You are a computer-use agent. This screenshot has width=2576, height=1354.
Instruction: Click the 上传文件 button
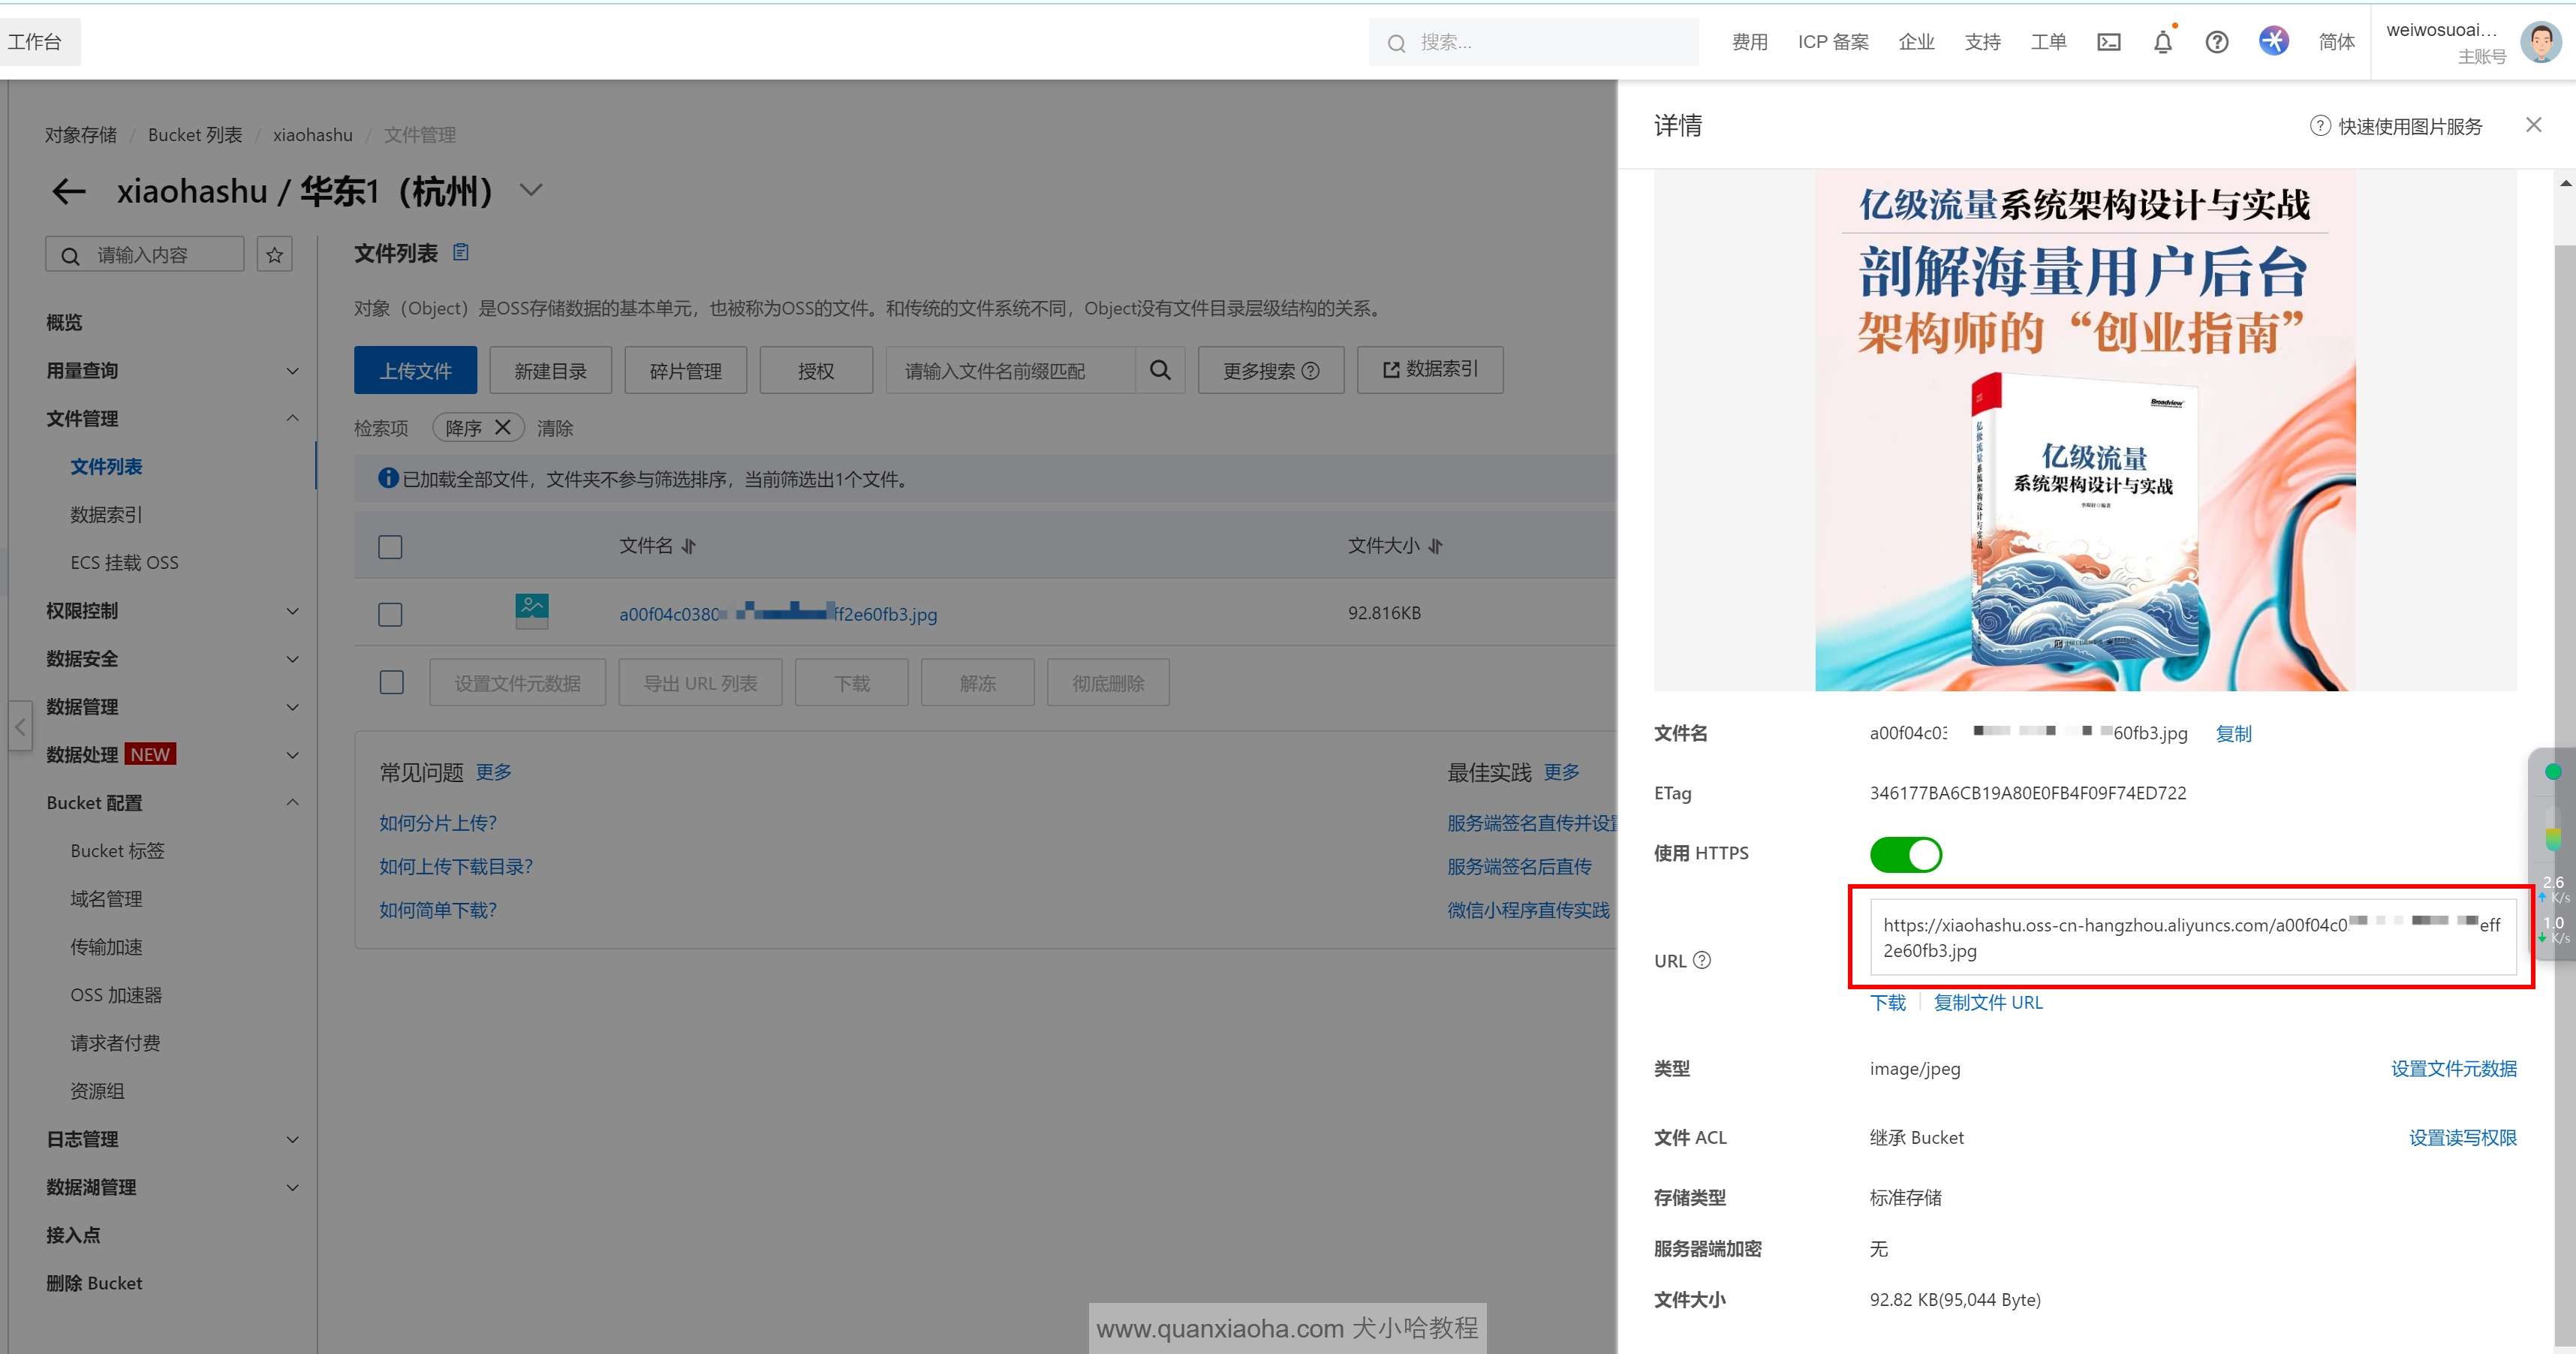pos(415,370)
